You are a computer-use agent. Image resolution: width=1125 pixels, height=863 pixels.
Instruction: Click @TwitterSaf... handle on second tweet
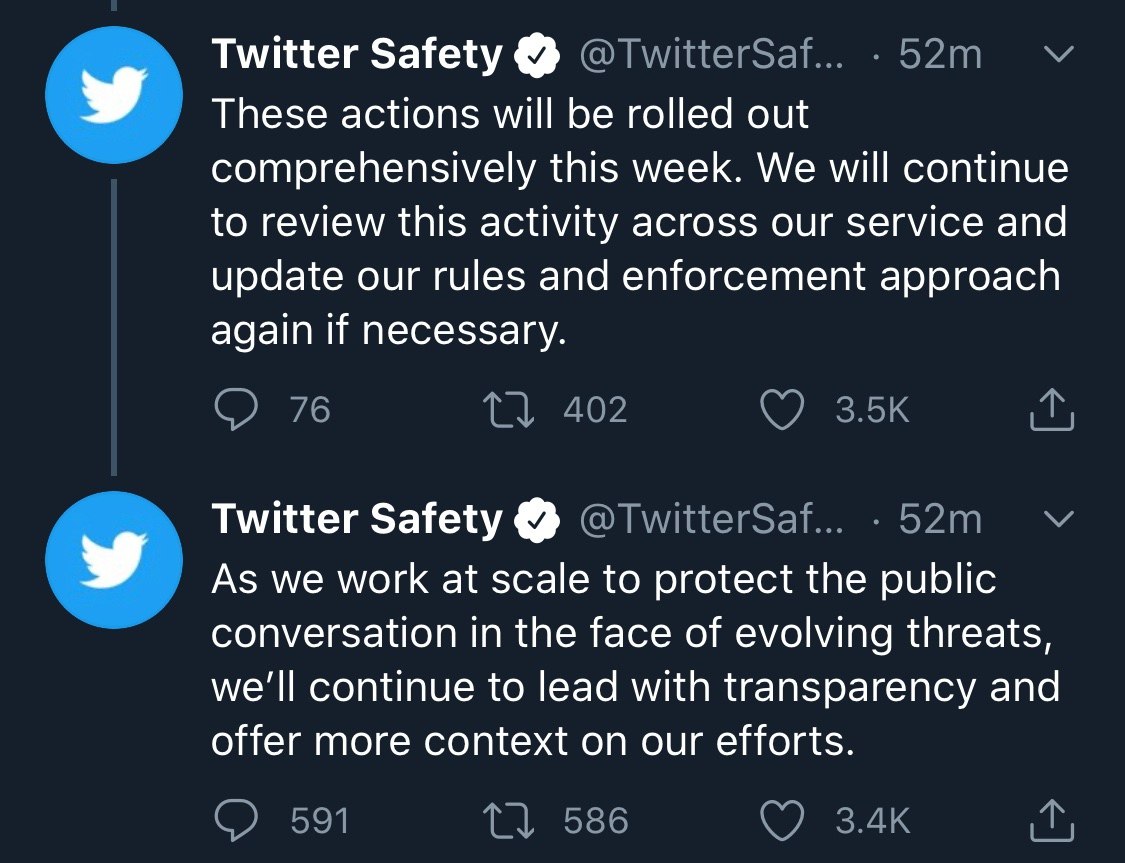tap(712, 519)
